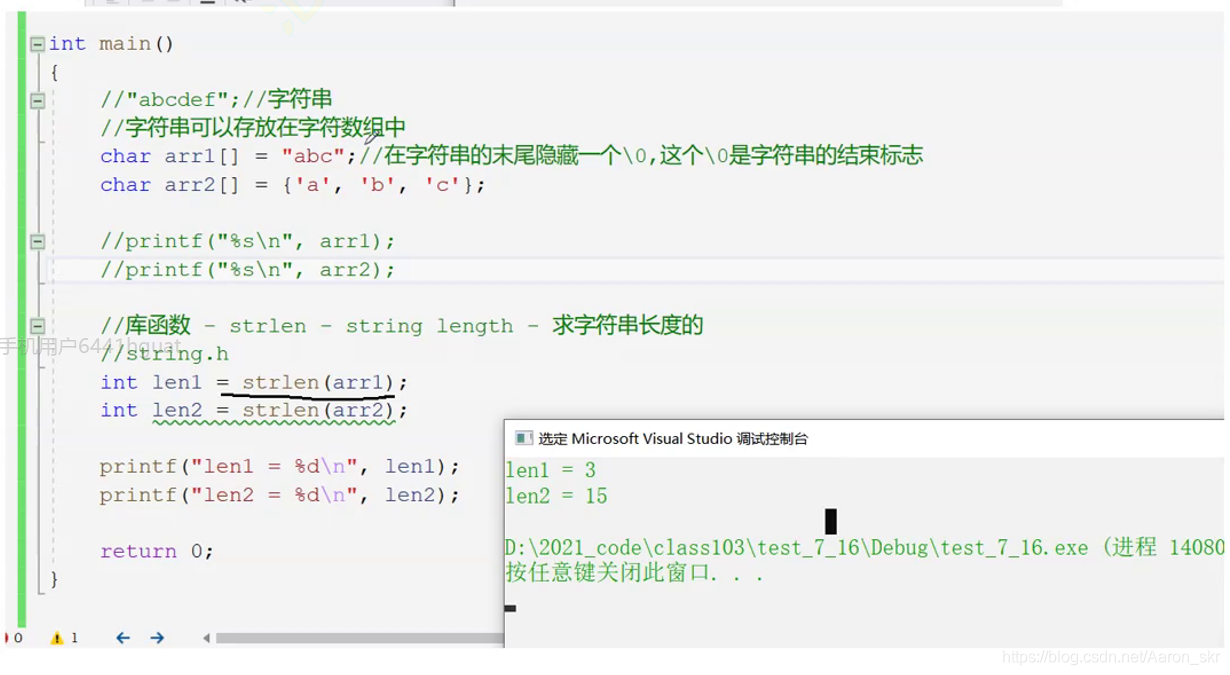Click the 求字符串长度的 comment text
Screen dimensions: 1230x675
(628, 326)
